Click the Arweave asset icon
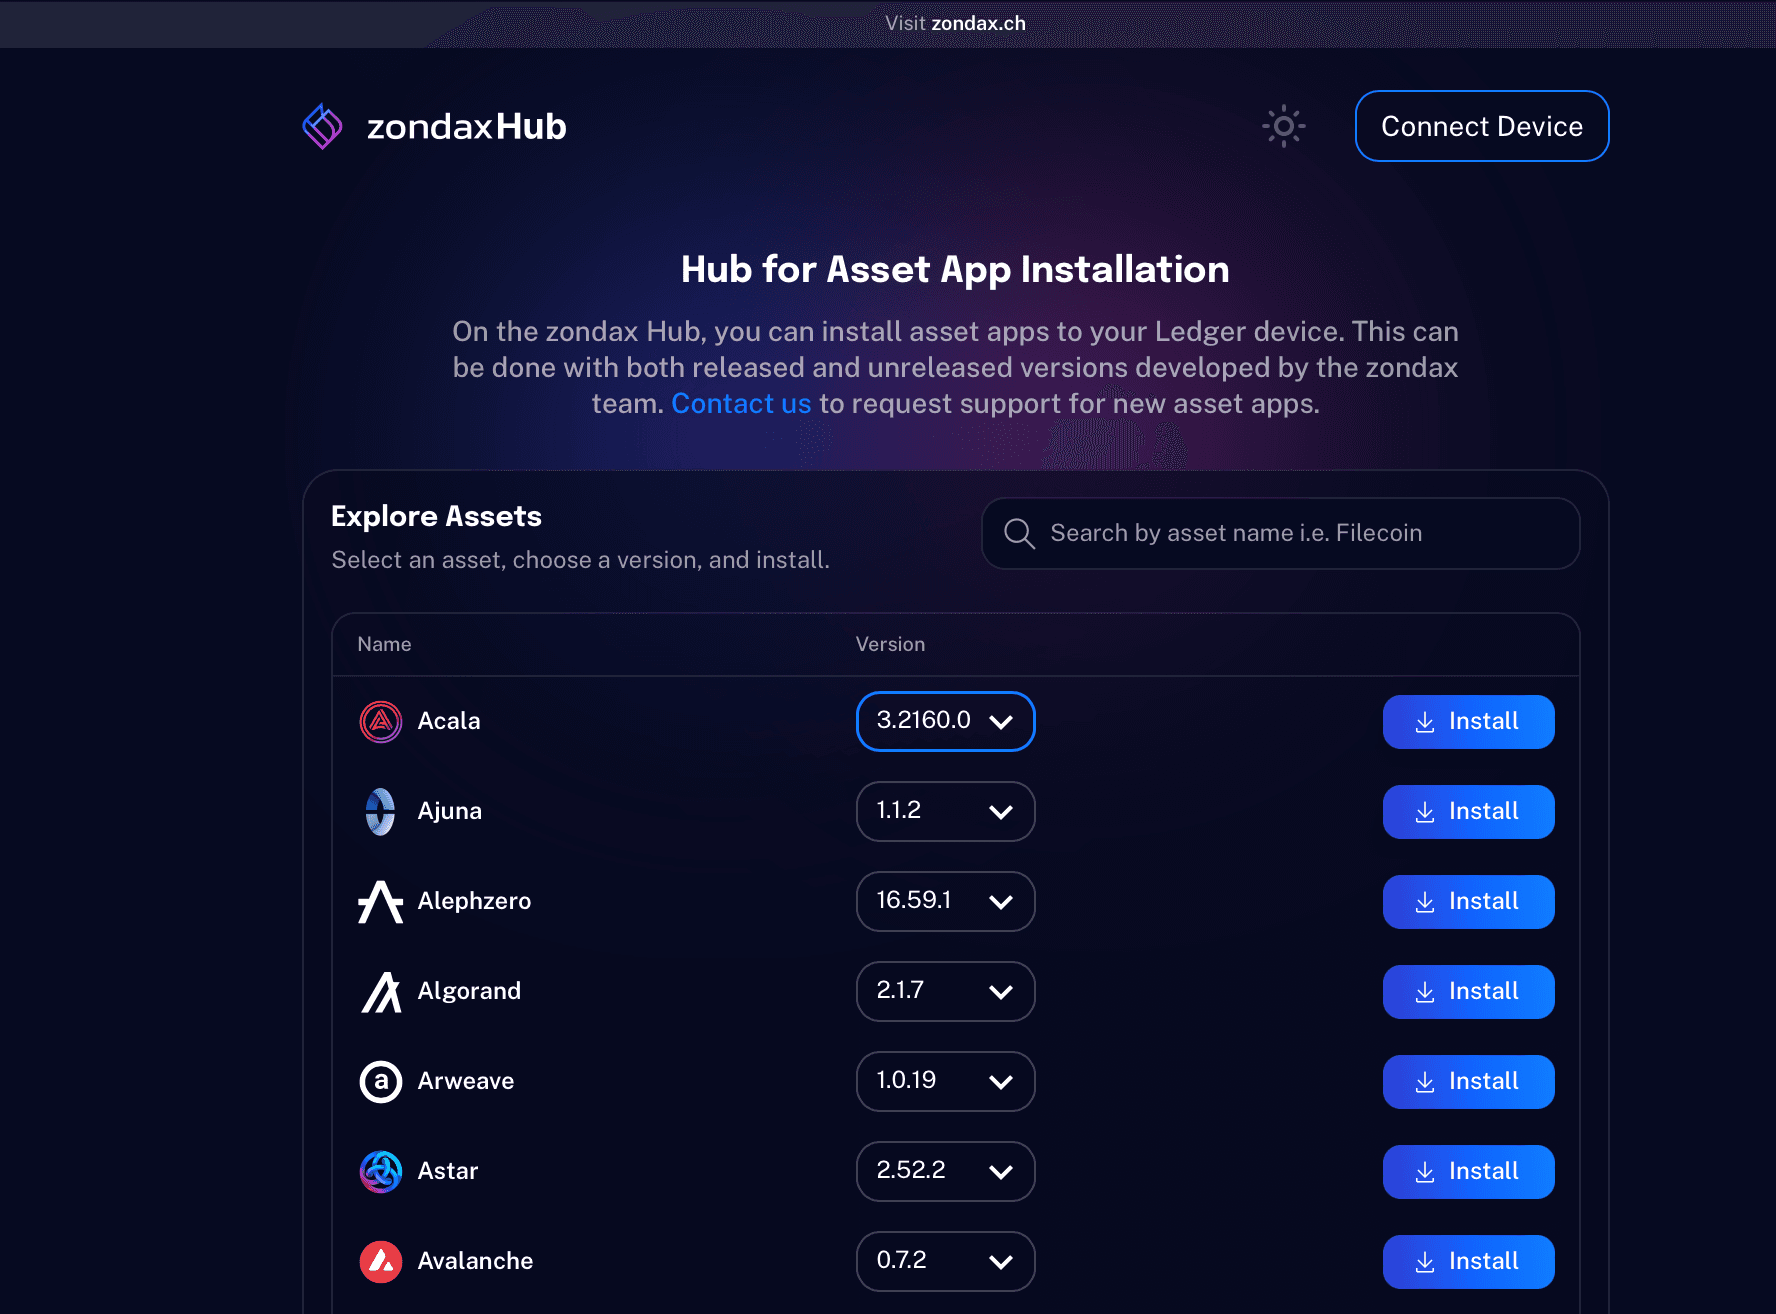This screenshot has width=1776, height=1314. click(381, 1082)
